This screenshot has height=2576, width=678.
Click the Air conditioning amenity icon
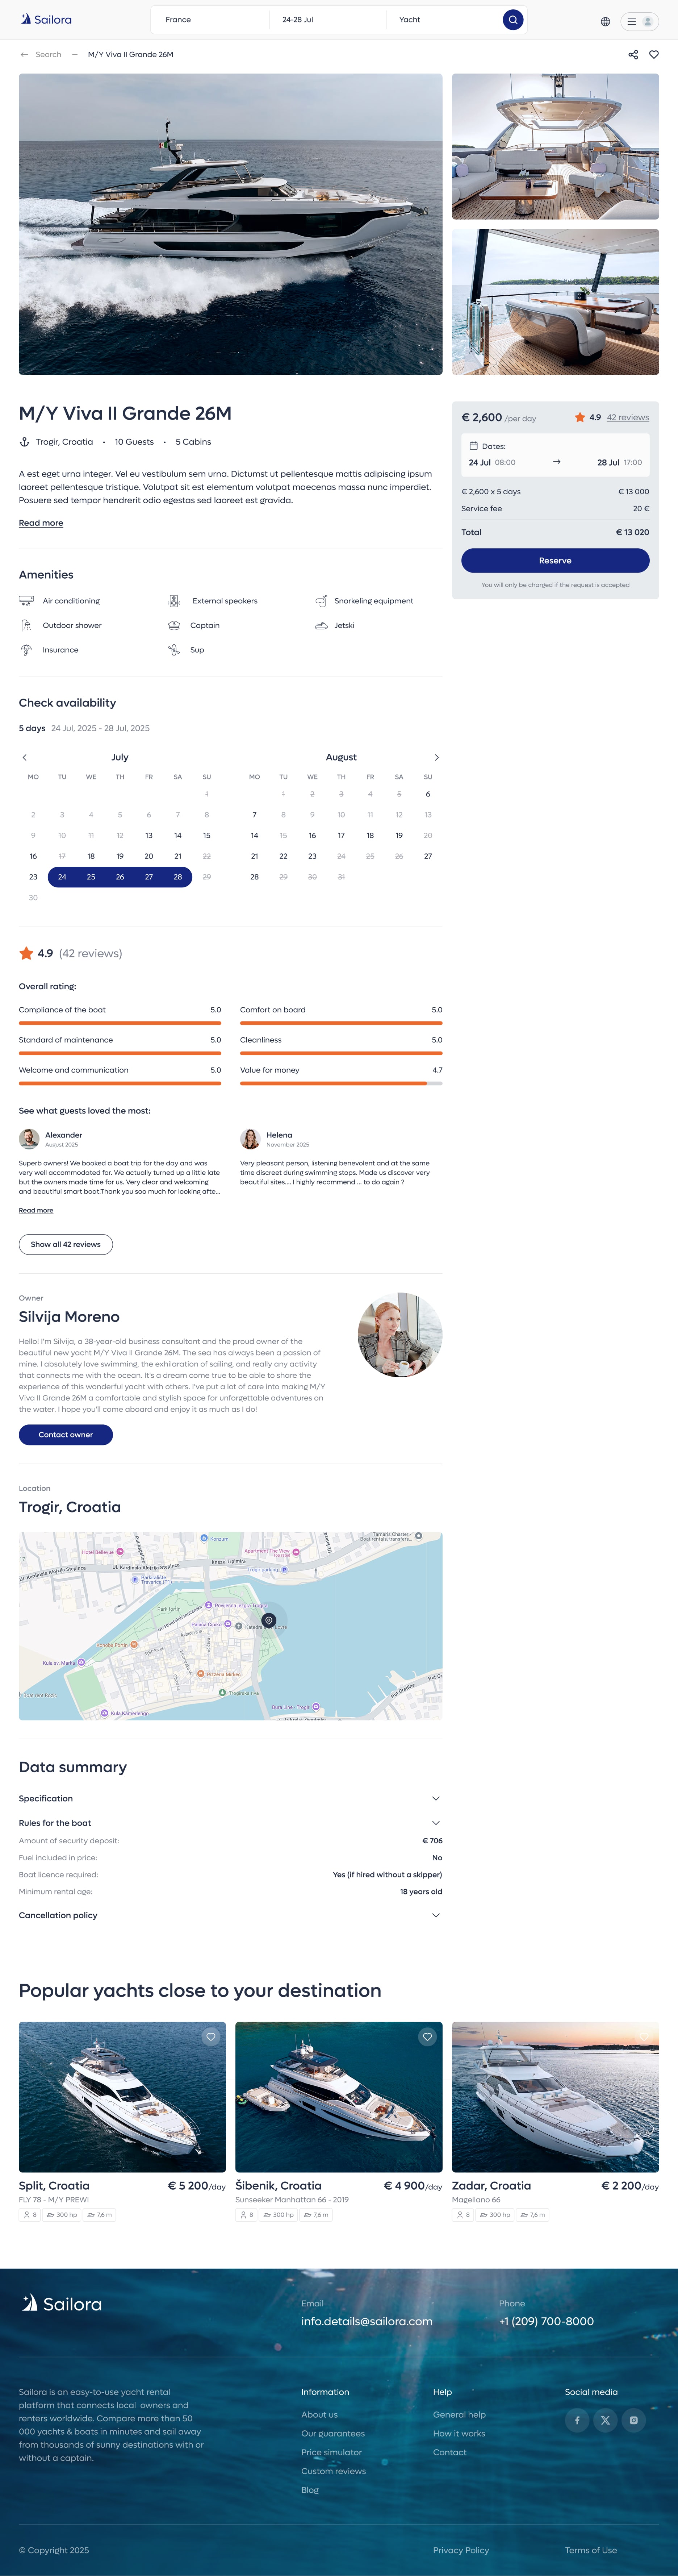(26, 601)
